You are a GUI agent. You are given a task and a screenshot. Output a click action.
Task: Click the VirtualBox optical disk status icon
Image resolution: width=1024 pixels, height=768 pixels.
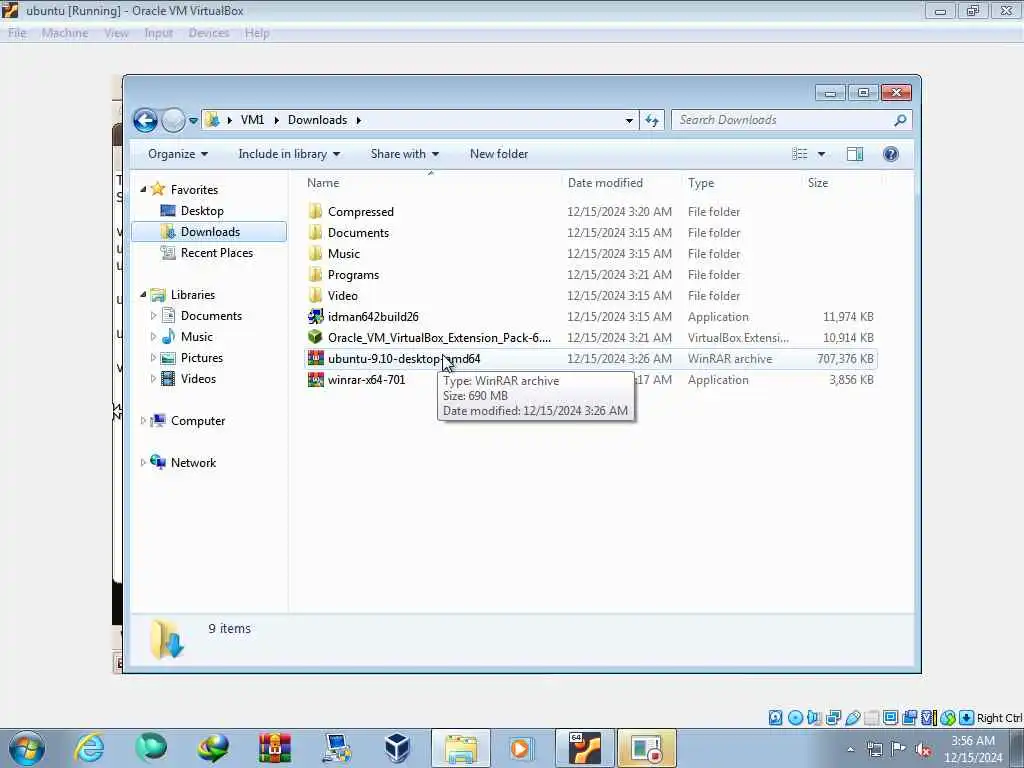795,718
